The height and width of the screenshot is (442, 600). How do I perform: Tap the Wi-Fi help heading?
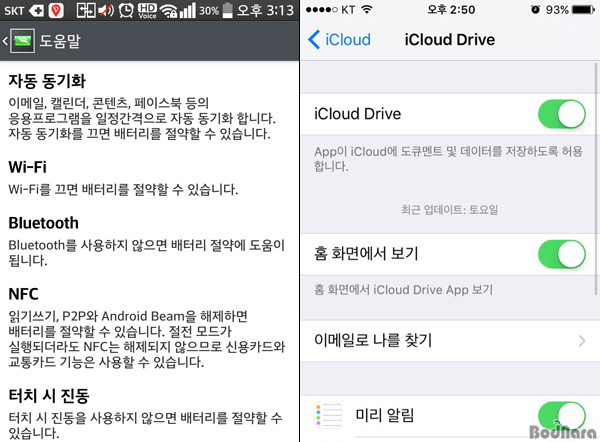[28, 167]
